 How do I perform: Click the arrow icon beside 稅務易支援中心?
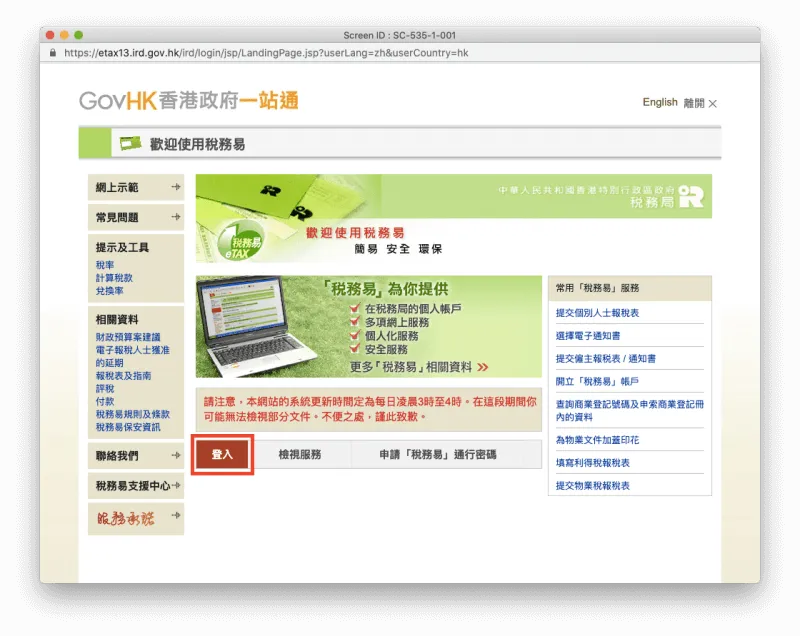[x=177, y=486]
